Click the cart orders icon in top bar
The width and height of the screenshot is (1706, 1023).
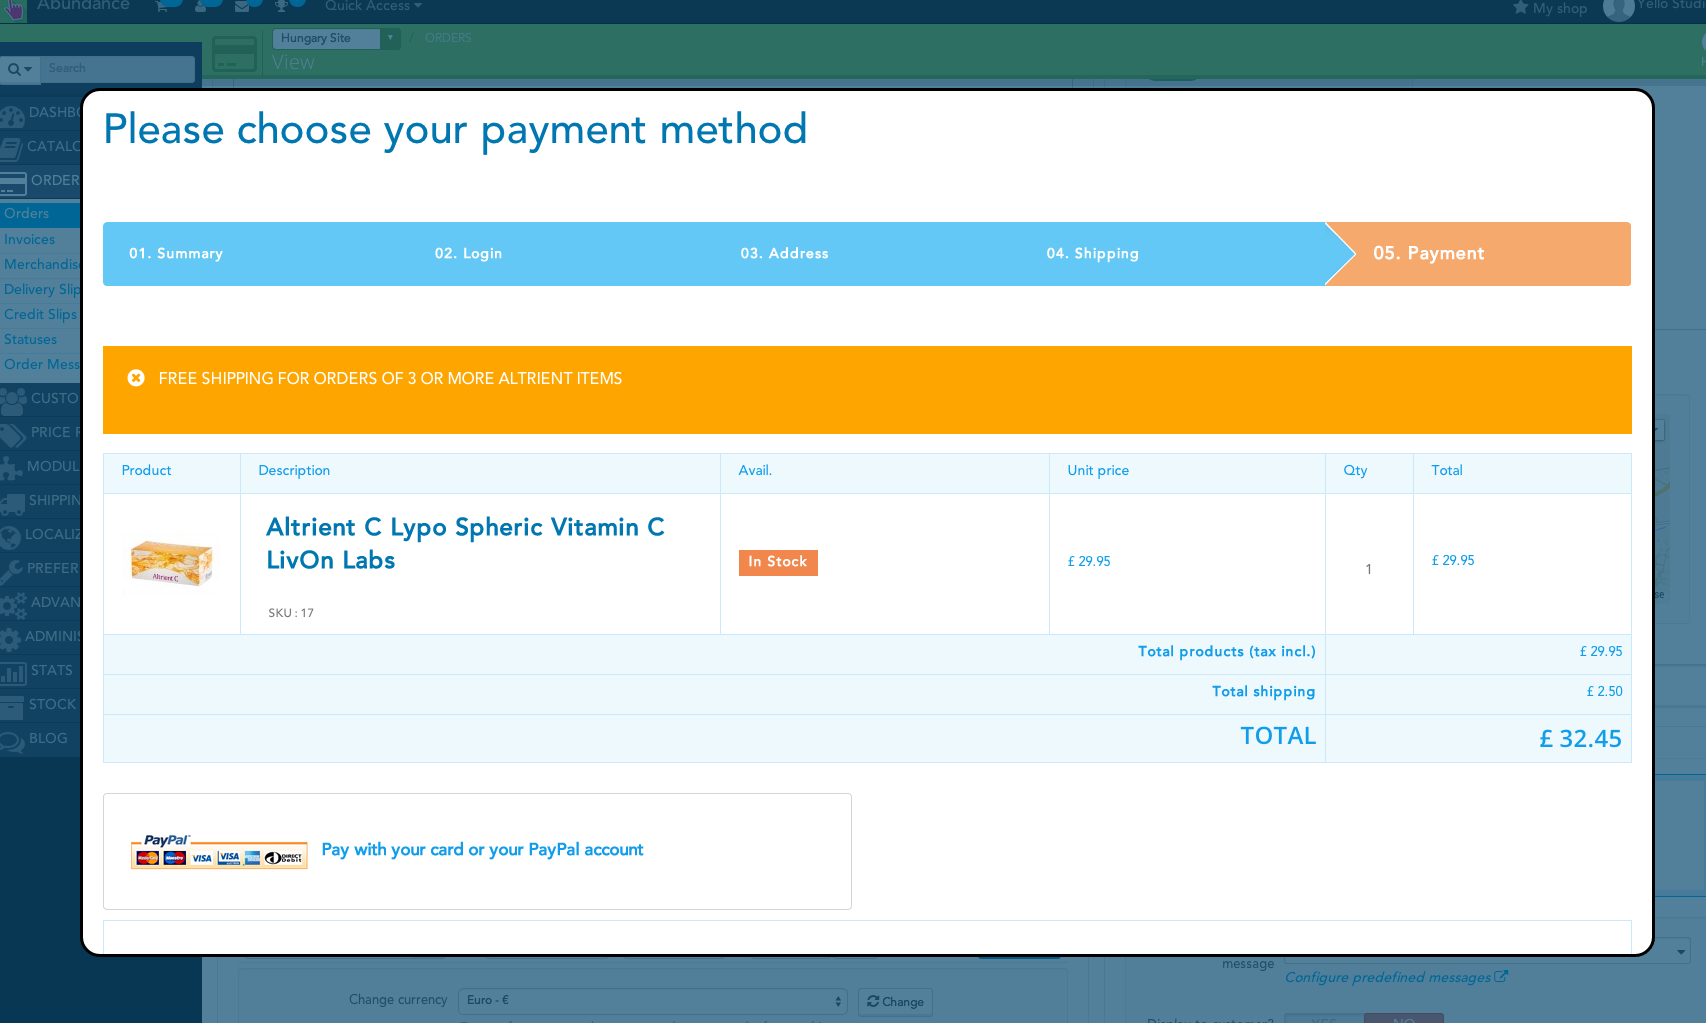(163, 6)
